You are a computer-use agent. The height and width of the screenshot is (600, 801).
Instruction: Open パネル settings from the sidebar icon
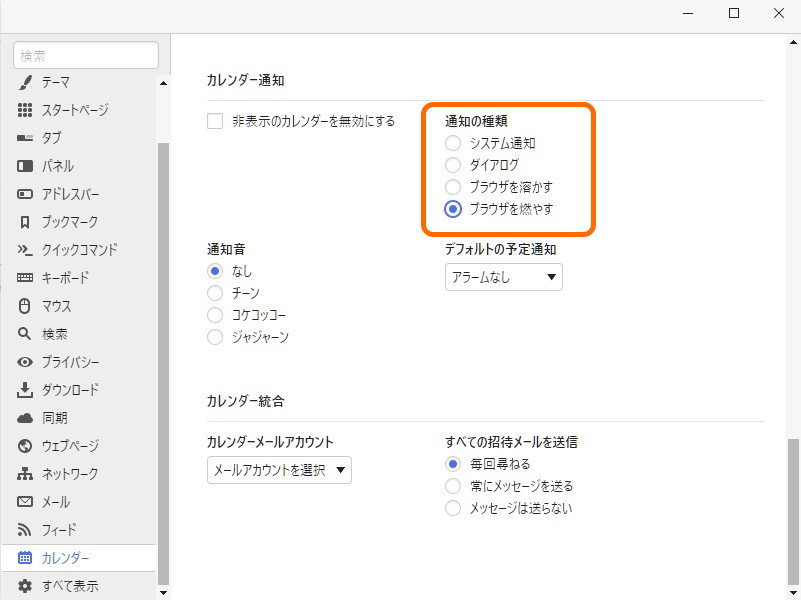[25, 166]
